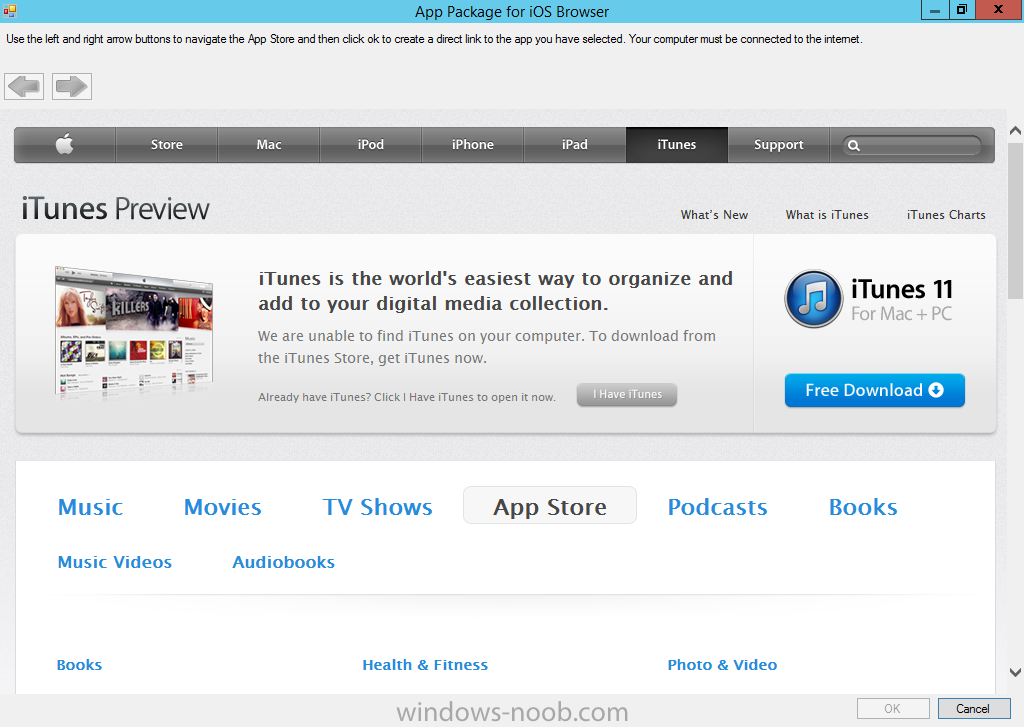View the iTunes Charts link
Screen dimensions: 1024x727
tap(946, 215)
